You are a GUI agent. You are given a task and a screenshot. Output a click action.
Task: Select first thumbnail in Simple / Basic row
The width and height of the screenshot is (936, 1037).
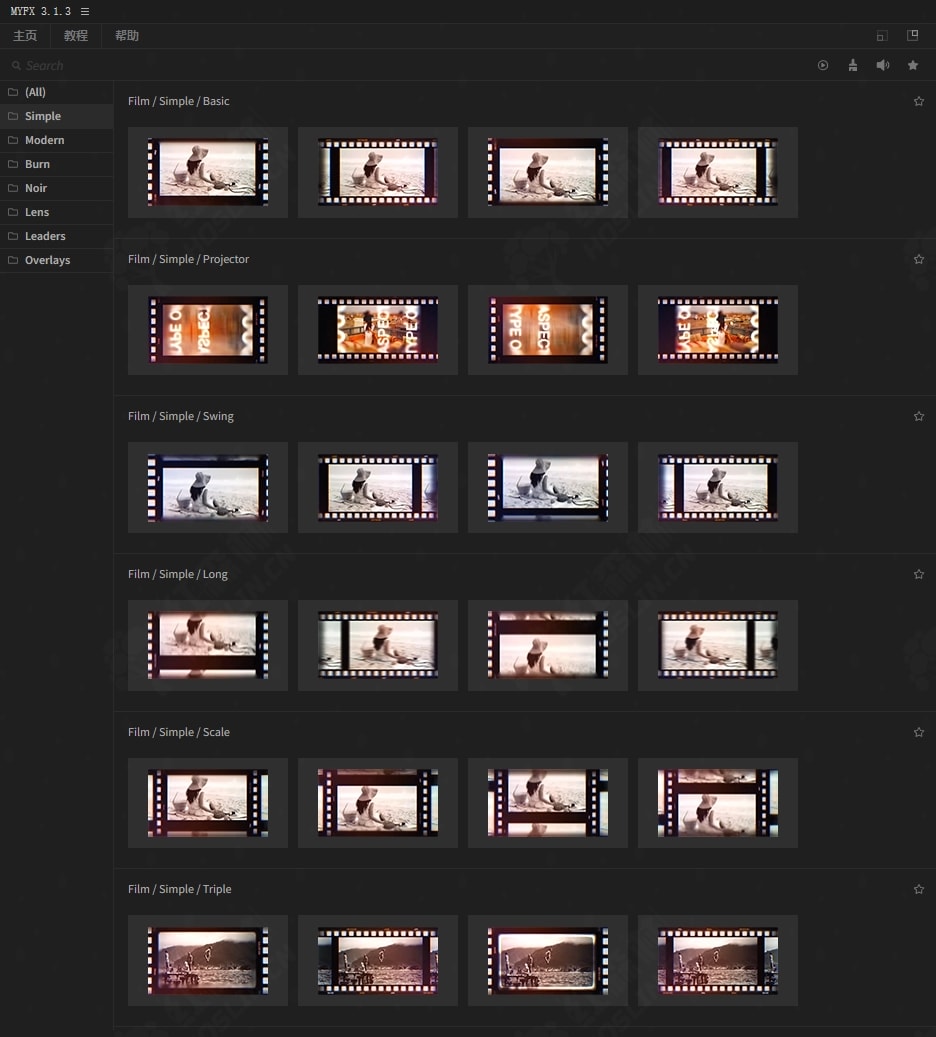pos(208,172)
